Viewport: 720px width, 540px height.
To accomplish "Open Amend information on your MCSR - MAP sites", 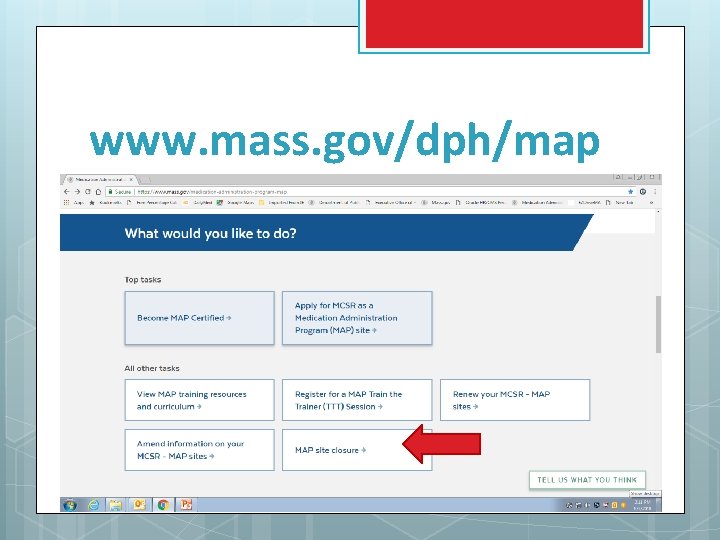I will click(199, 450).
